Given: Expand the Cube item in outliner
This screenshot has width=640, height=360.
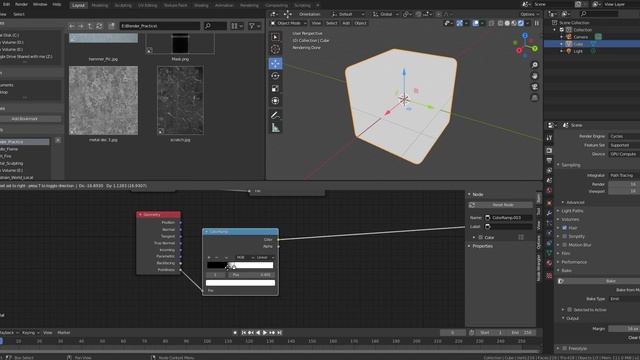Looking at the screenshot, I should coord(562,44).
